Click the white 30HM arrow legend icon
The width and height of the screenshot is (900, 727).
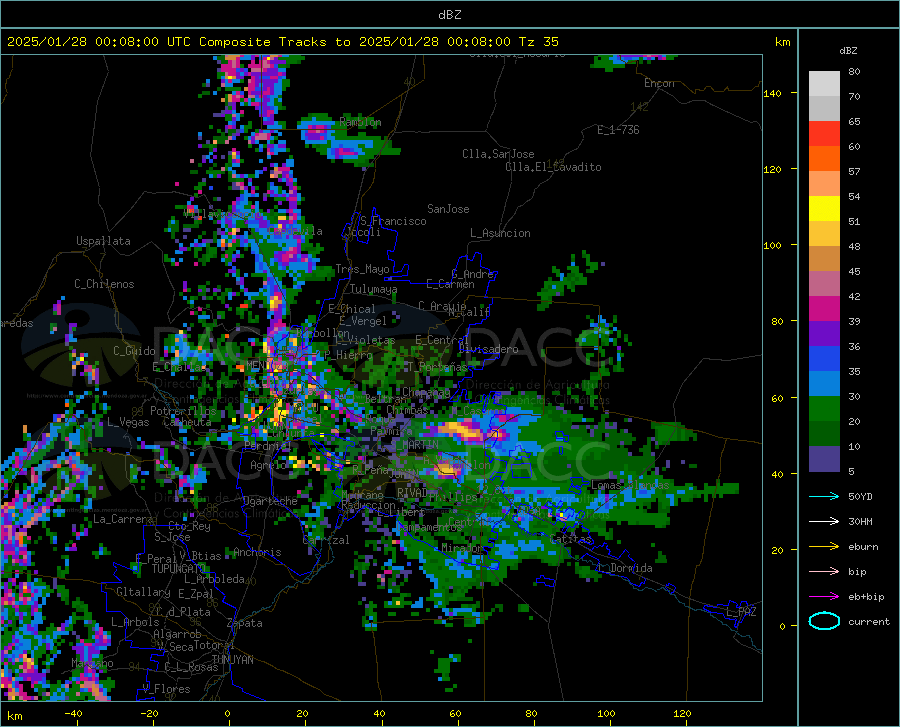click(x=824, y=522)
